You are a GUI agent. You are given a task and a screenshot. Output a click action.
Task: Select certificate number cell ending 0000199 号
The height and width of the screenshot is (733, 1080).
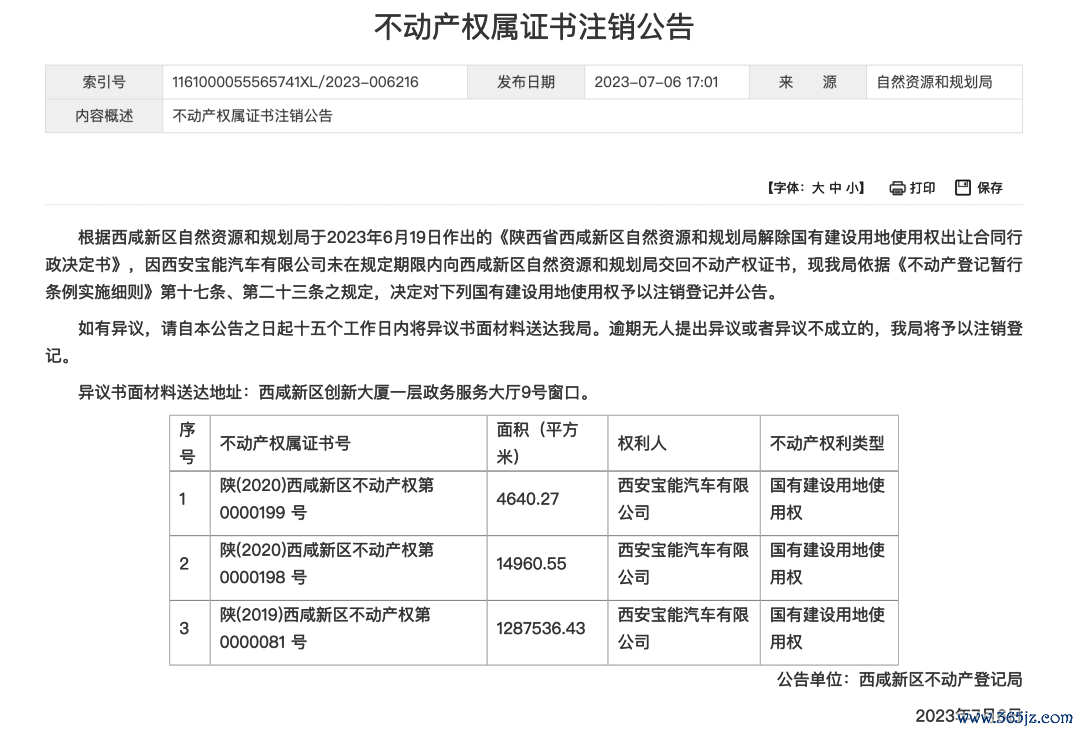(326, 499)
